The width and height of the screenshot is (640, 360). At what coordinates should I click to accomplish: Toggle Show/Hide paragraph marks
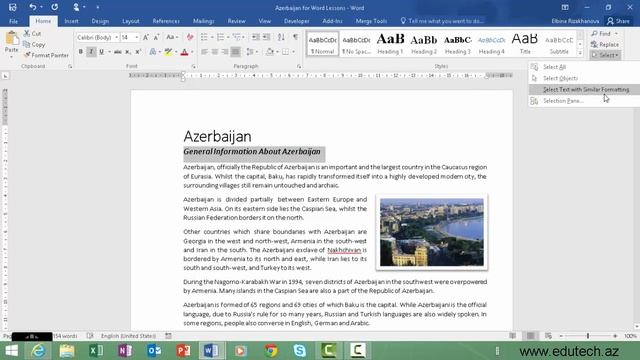(296, 37)
